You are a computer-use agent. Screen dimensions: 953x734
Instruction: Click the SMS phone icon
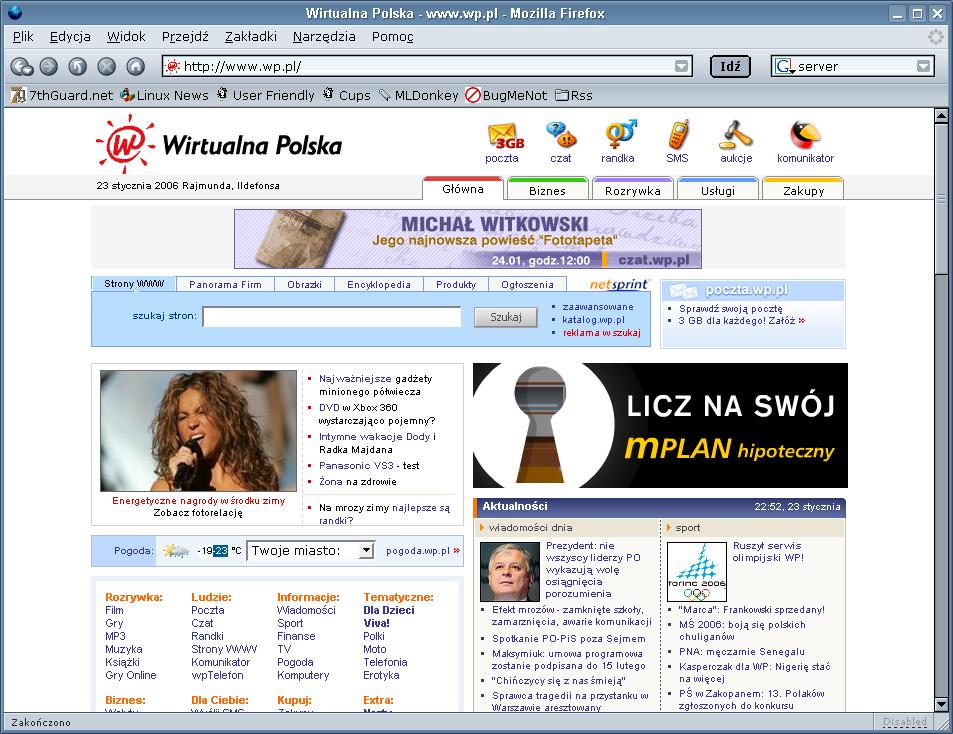[677, 135]
